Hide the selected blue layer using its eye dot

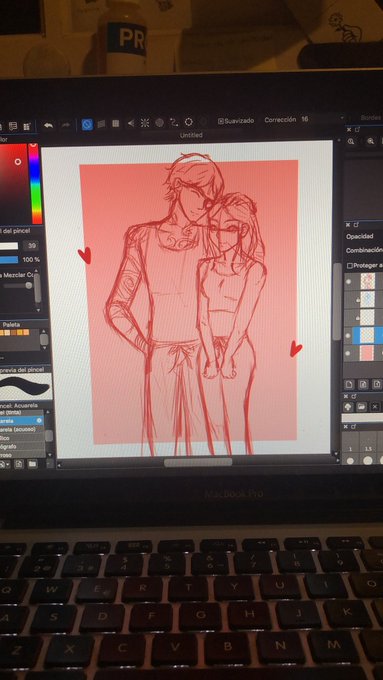pyautogui.click(x=348, y=335)
